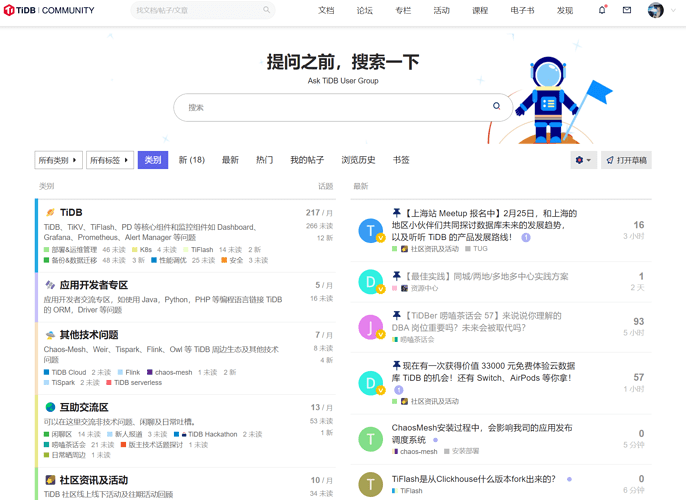The image size is (686, 500).
Task: Open 文档 in the top navigation
Action: point(326,10)
